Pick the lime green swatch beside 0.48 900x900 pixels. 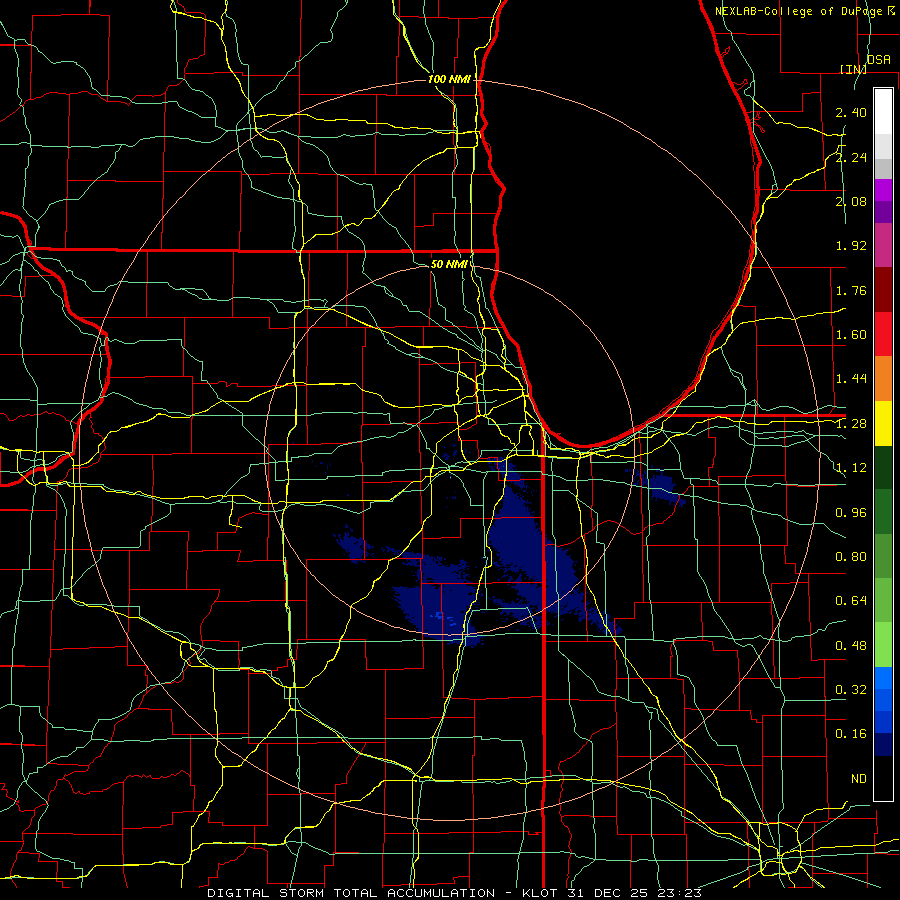pos(883,645)
